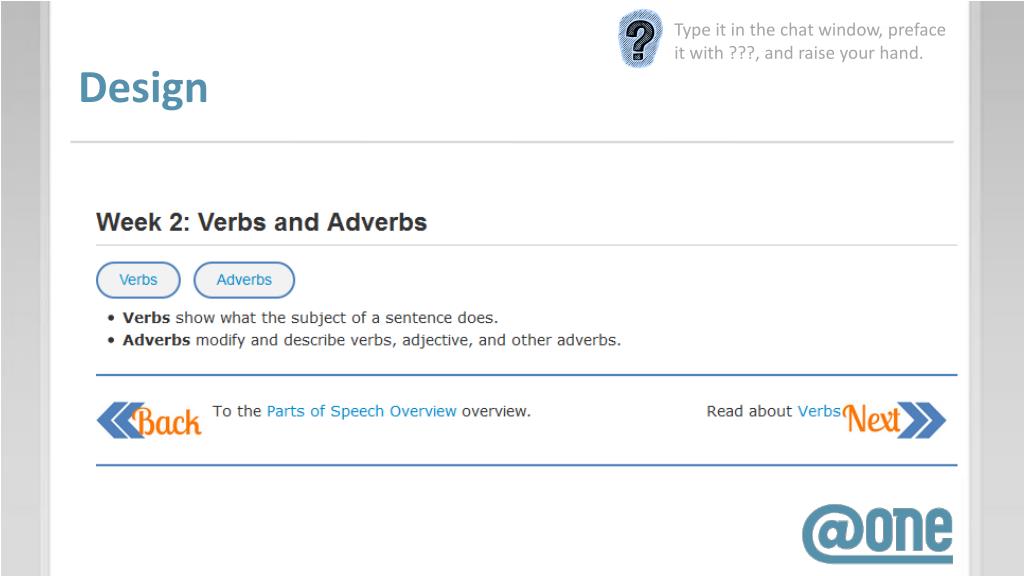Image resolution: width=1024 pixels, height=576 pixels.
Task: Select the Verbs pill button
Action: tap(138, 280)
